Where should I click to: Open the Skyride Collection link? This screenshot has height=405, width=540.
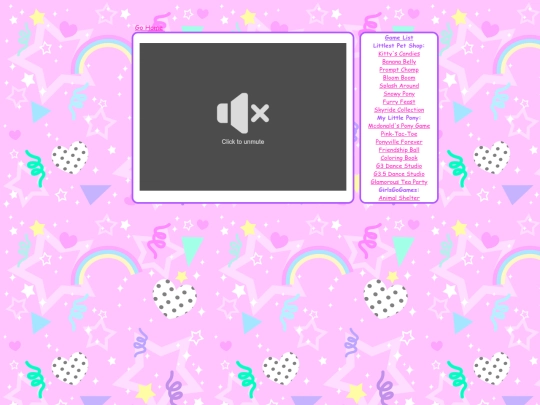coord(399,110)
